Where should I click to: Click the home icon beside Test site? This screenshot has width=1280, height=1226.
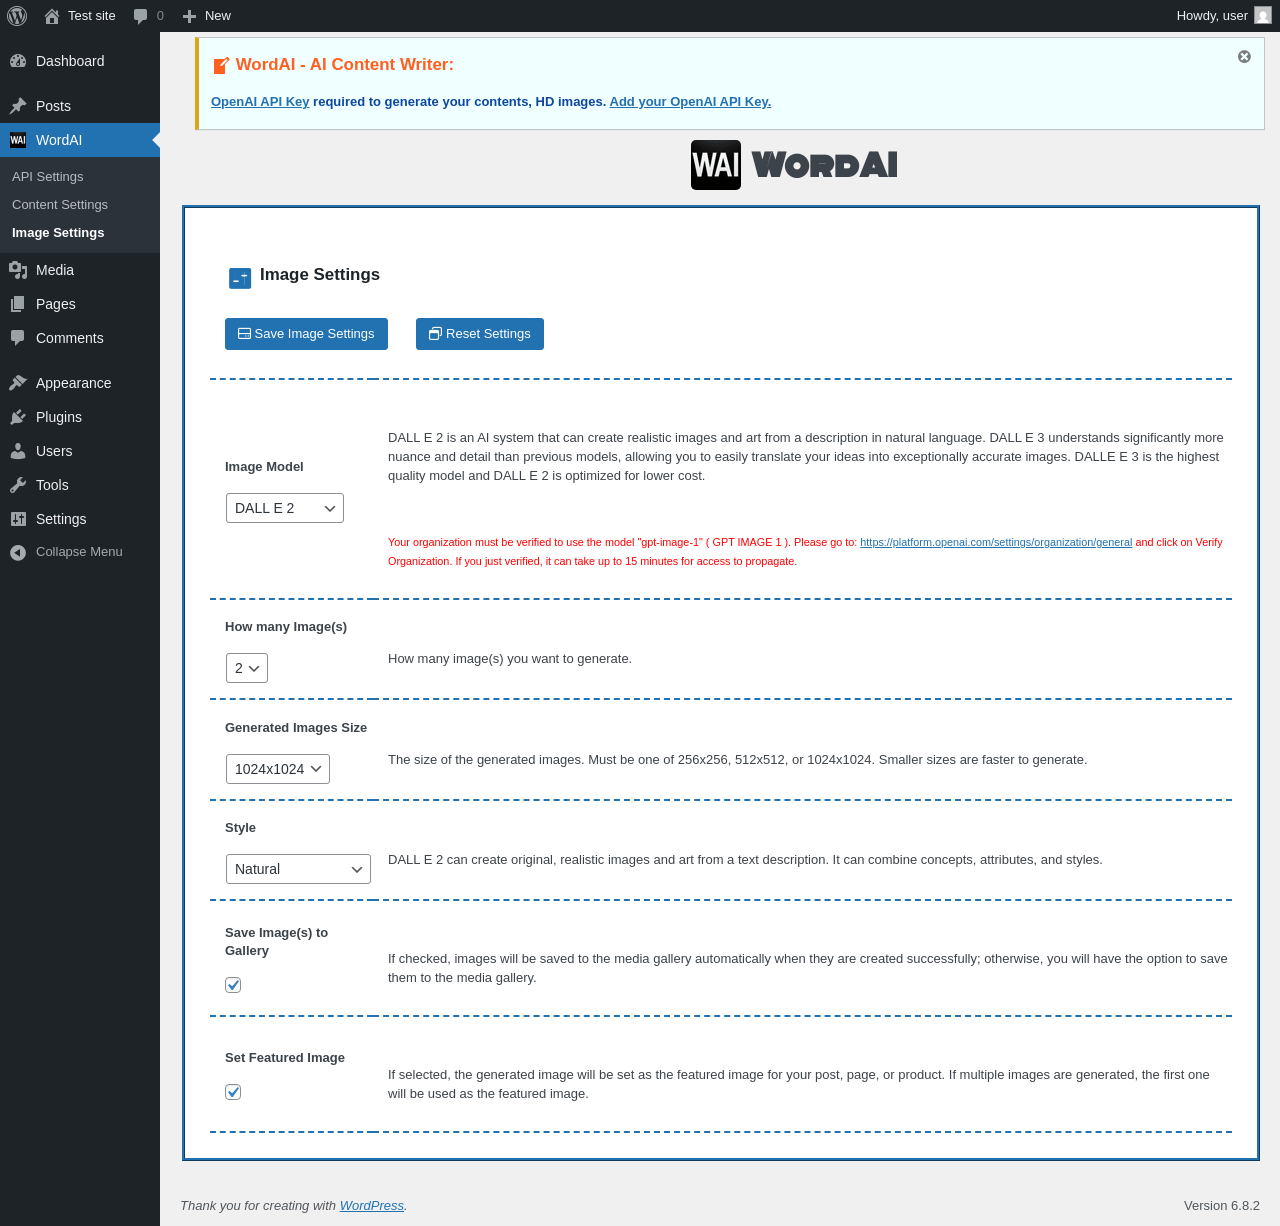tap(52, 16)
